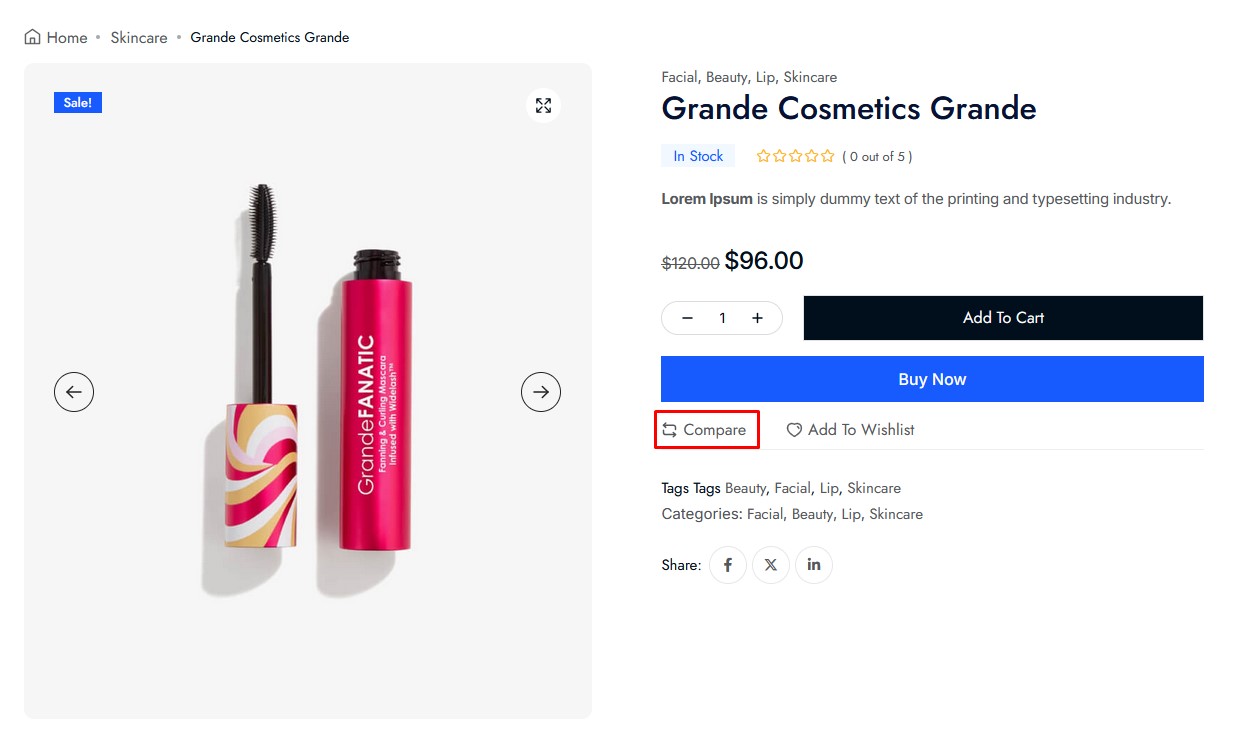This screenshot has height=736, width=1243.
Task: Open the Beauty tag link
Action: pyautogui.click(x=745, y=488)
